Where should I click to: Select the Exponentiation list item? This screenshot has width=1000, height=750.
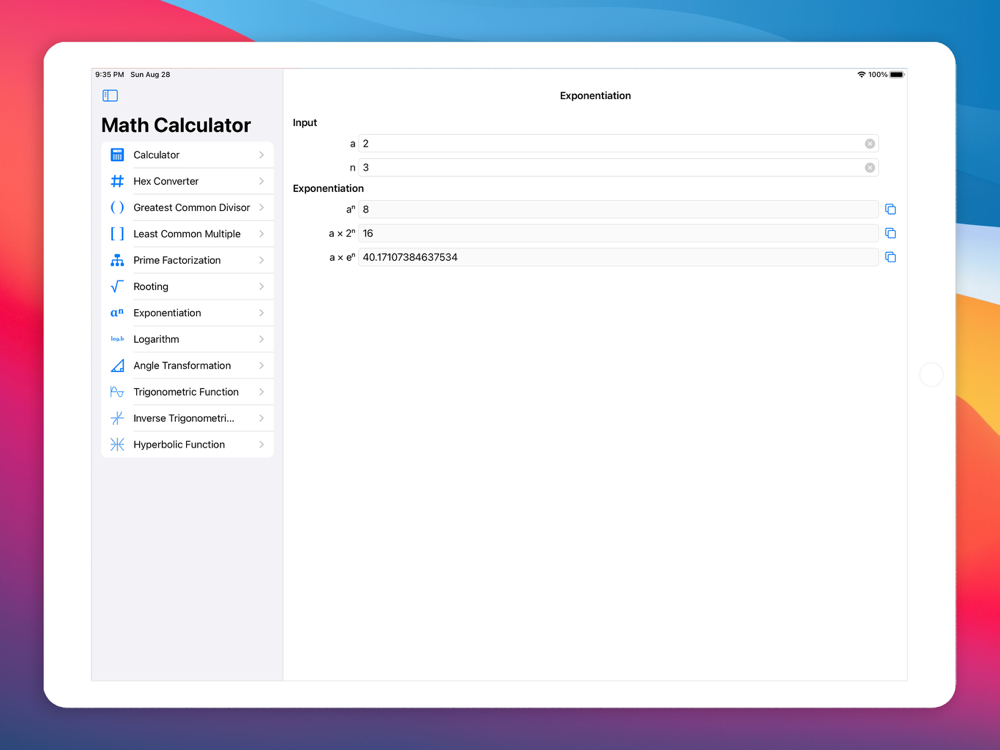tap(188, 312)
